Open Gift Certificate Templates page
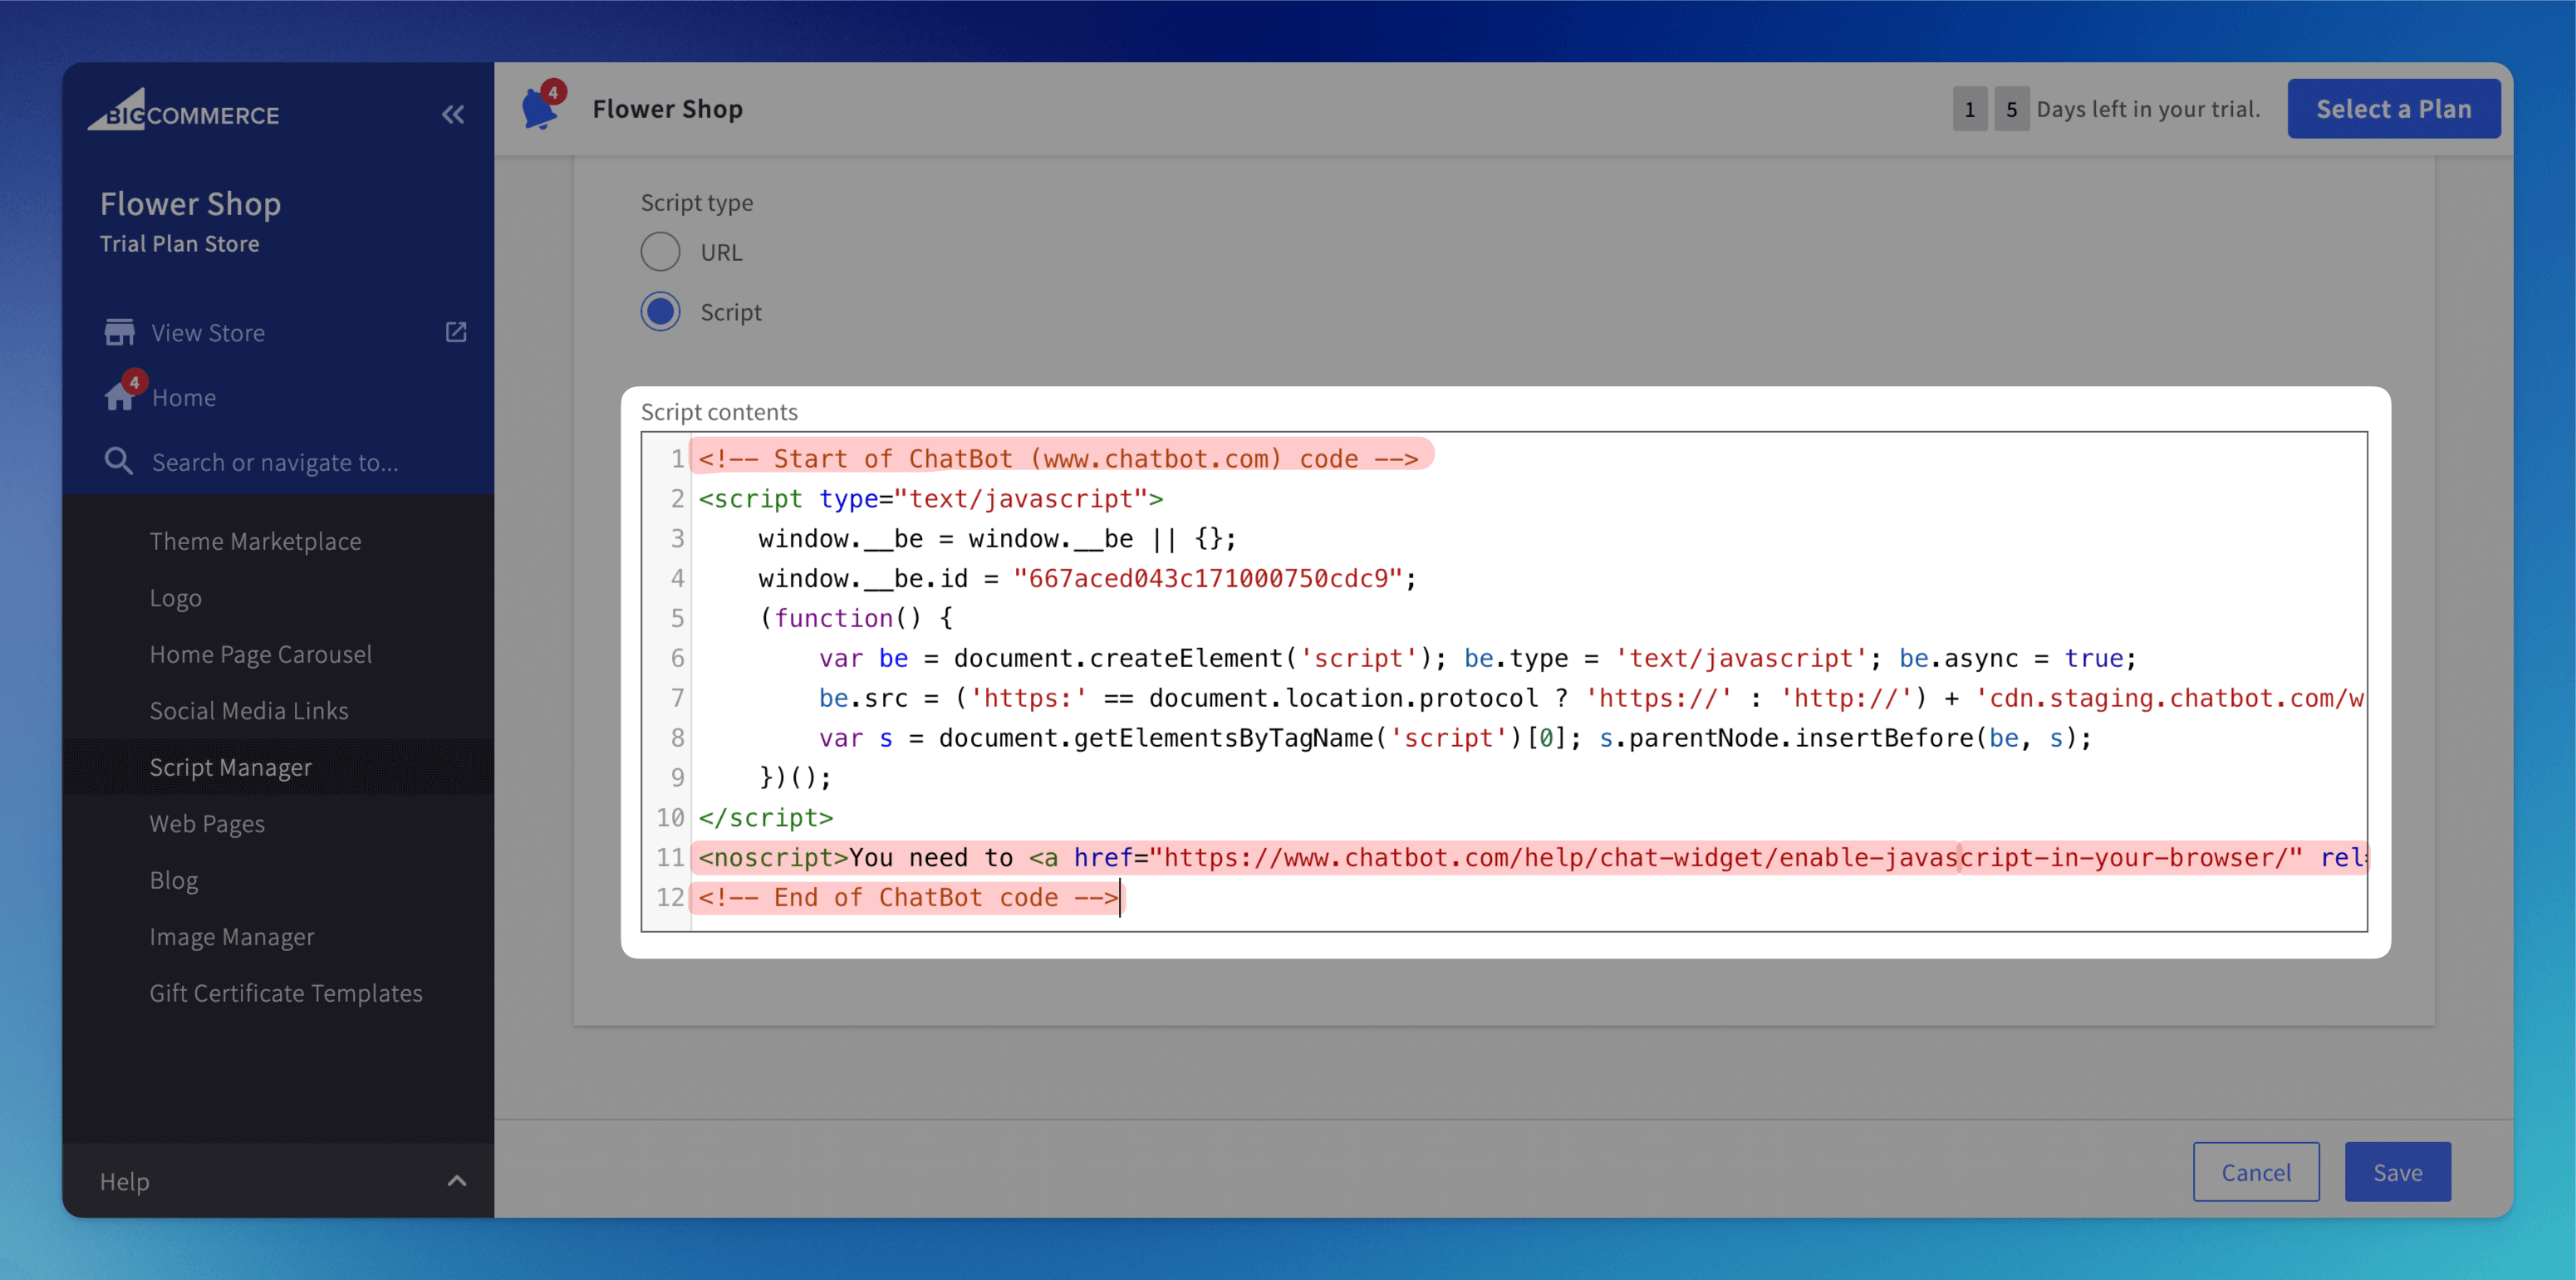 point(285,993)
